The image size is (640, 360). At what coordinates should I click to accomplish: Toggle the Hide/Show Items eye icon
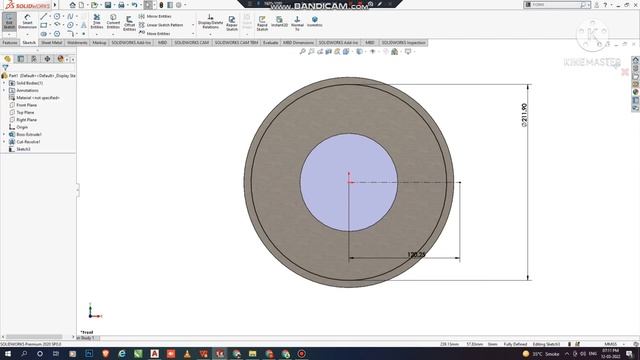372,51
